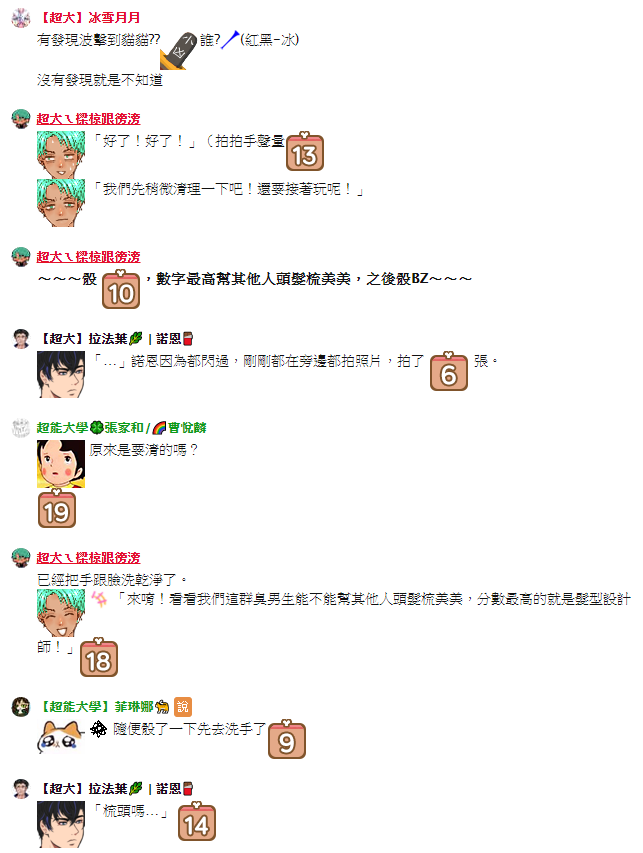Click the dice icon showing 13
The height and width of the screenshot is (853, 643).
(x=305, y=152)
